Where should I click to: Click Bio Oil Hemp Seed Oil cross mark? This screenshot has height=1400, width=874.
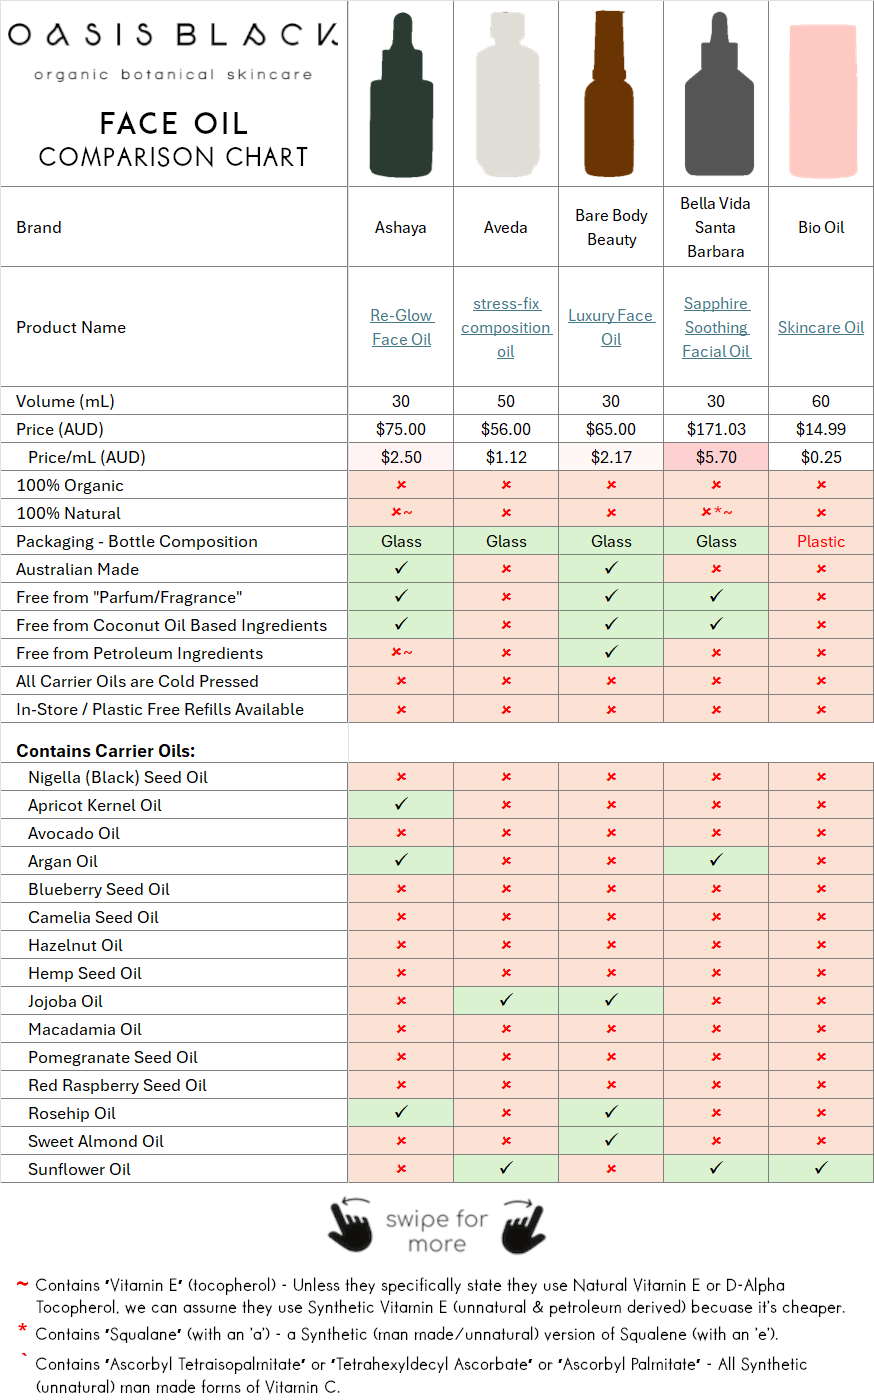(821, 973)
